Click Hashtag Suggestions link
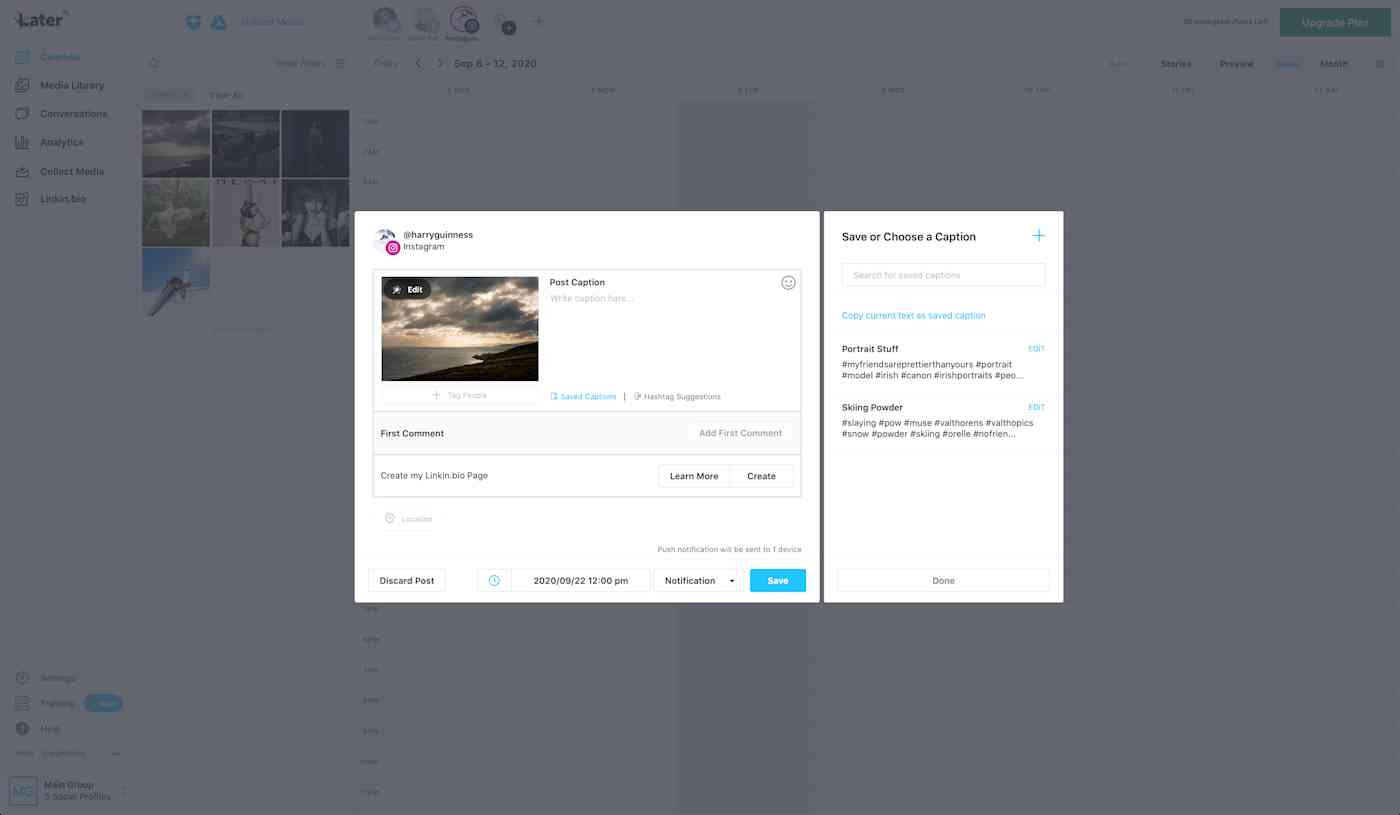The height and width of the screenshot is (815, 1400). pos(677,396)
